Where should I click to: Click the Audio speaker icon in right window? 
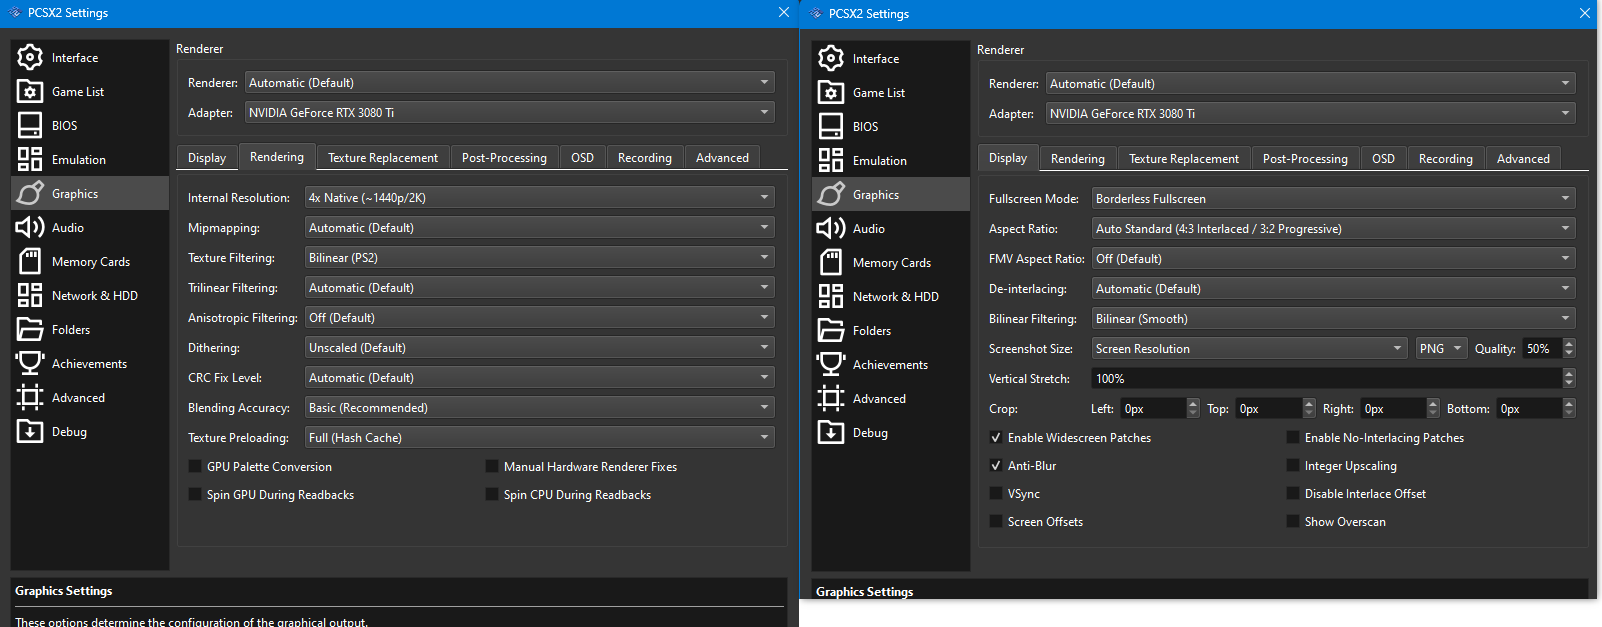pos(831,228)
